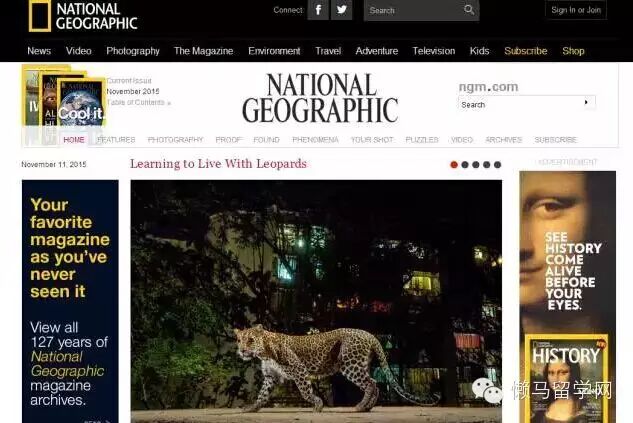The height and width of the screenshot is (423, 633).
Task: Select the PHENOMENA tab
Action: [x=315, y=140]
